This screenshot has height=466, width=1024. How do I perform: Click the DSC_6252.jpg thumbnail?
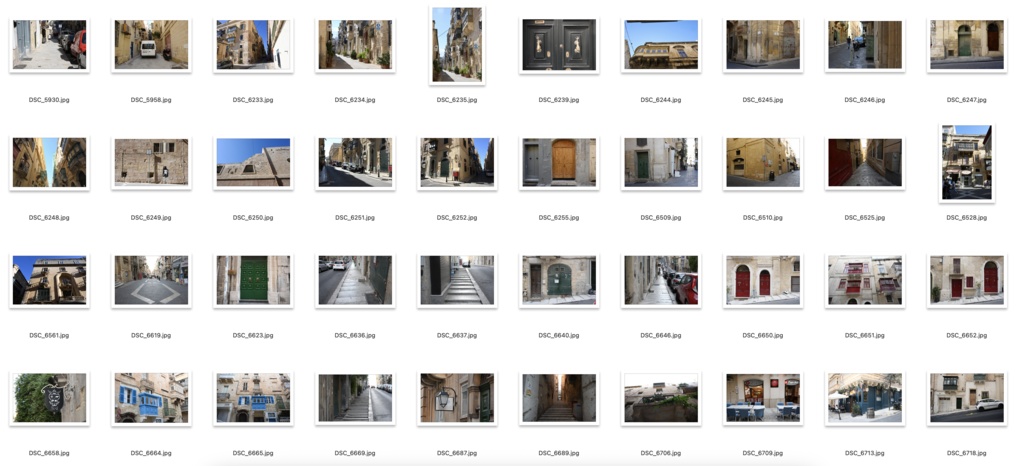point(457,163)
